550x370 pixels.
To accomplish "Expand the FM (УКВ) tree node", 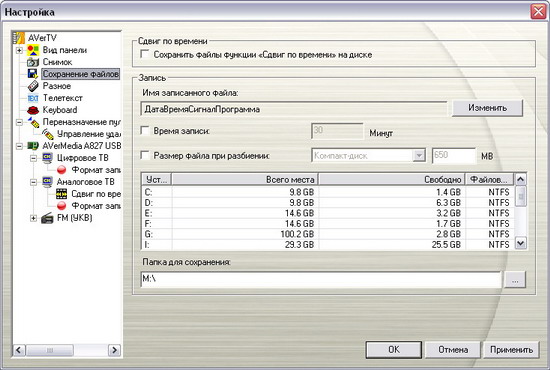I will tap(33, 218).
